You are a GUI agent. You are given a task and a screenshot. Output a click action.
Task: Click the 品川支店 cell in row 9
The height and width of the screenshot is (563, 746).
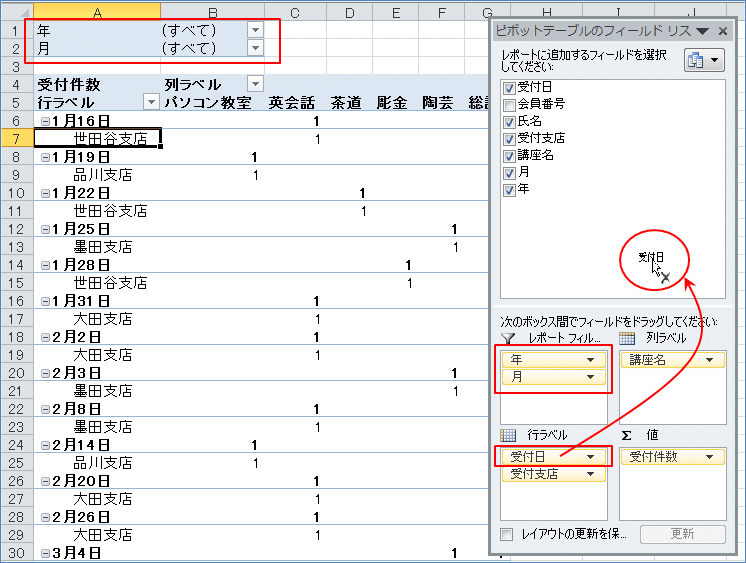[x=97, y=175]
